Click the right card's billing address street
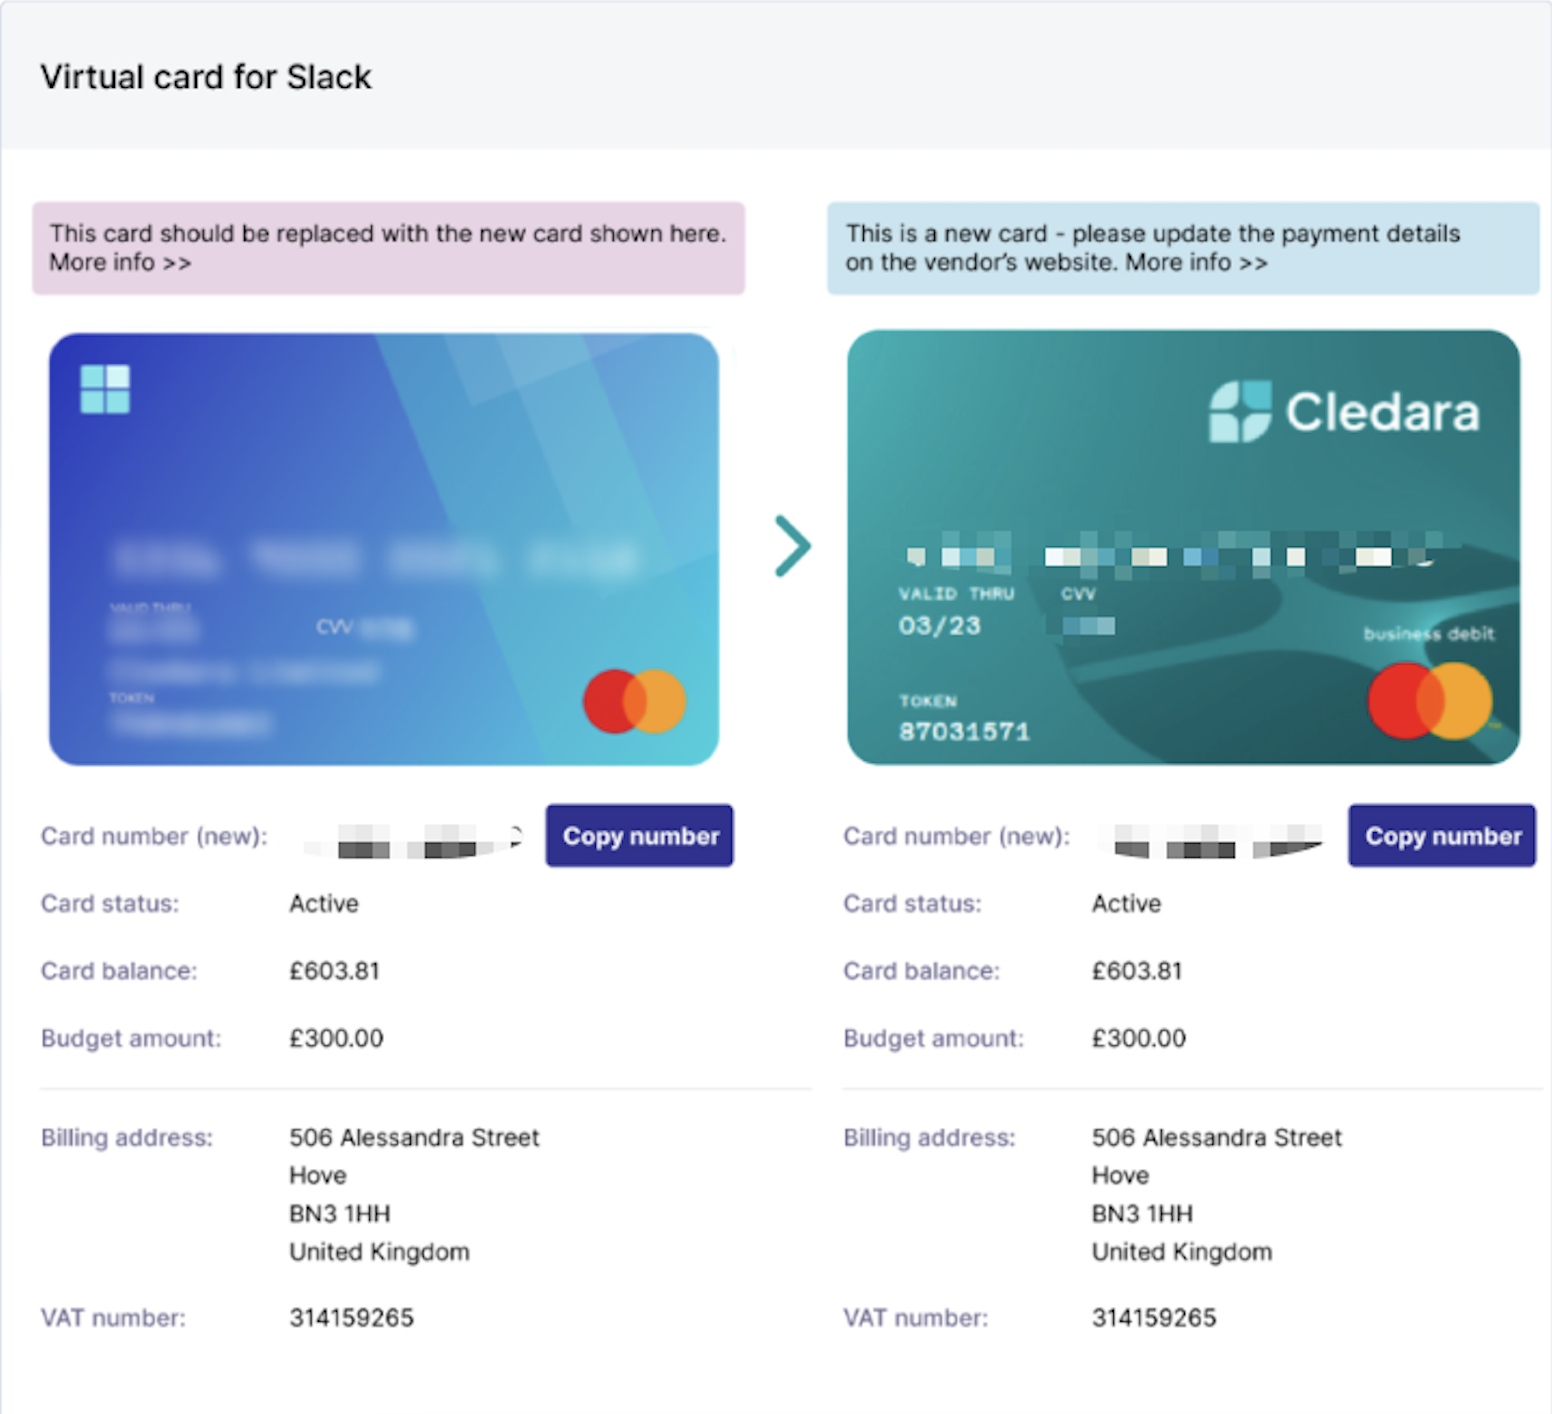The width and height of the screenshot is (1552, 1414). [x=1216, y=1138]
